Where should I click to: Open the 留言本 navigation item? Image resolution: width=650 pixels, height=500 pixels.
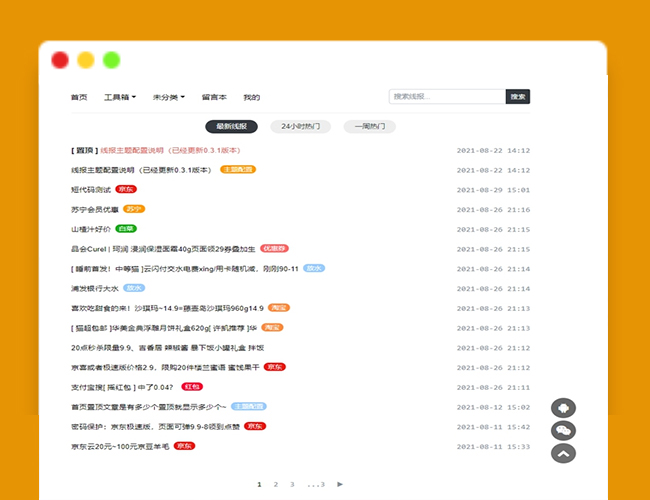tap(214, 97)
